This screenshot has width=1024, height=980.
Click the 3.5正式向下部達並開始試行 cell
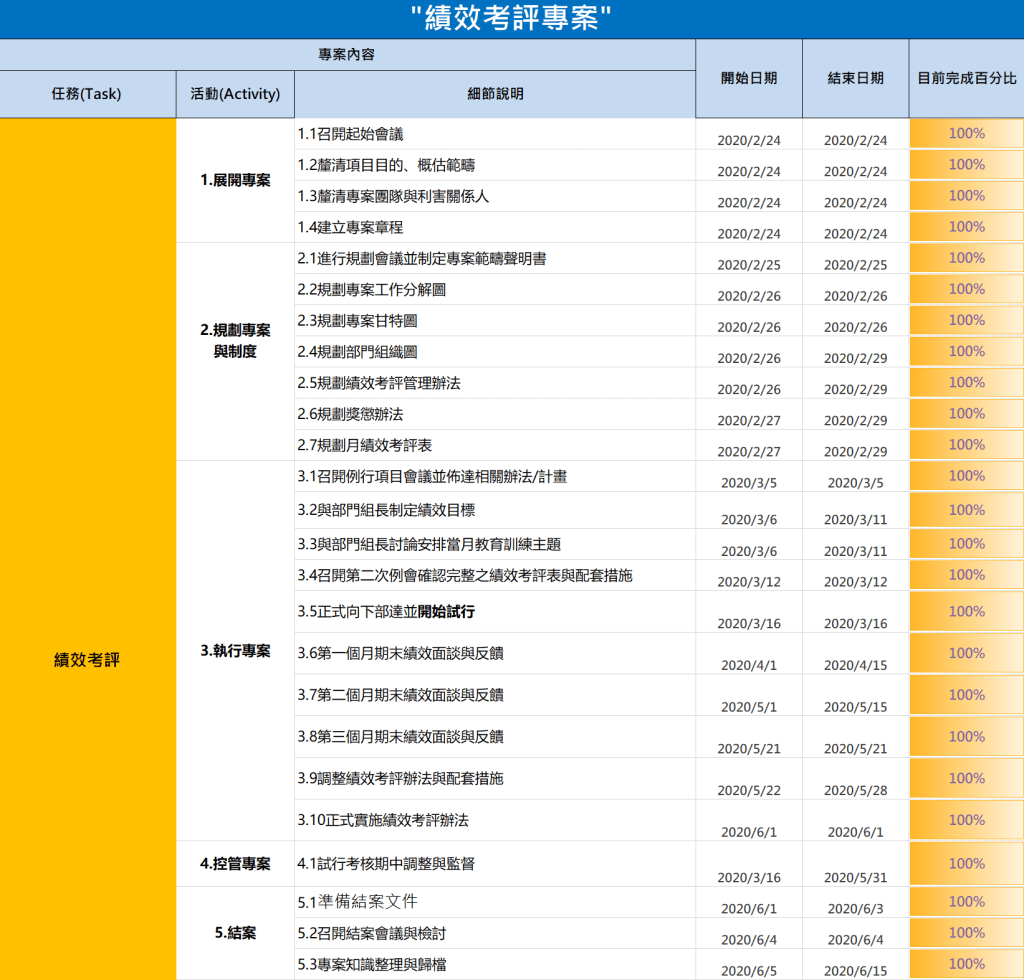pos(495,612)
